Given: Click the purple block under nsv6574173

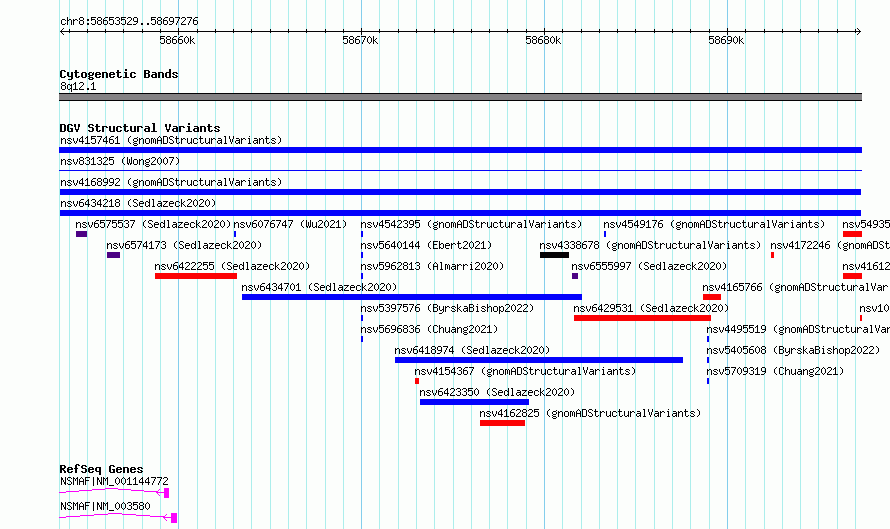Looking at the screenshot, I should (x=114, y=255).
